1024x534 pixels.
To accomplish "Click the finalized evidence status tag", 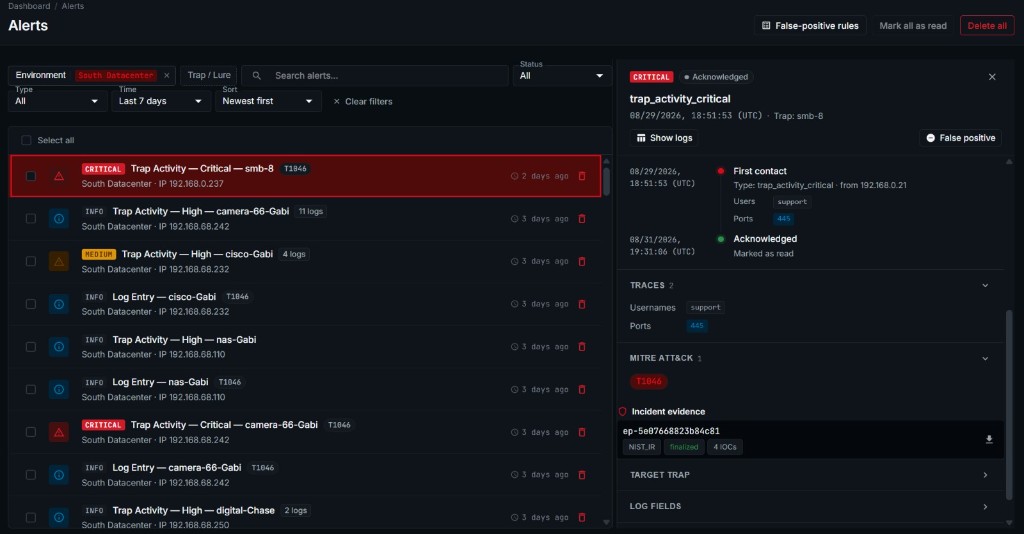I will click(684, 447).
